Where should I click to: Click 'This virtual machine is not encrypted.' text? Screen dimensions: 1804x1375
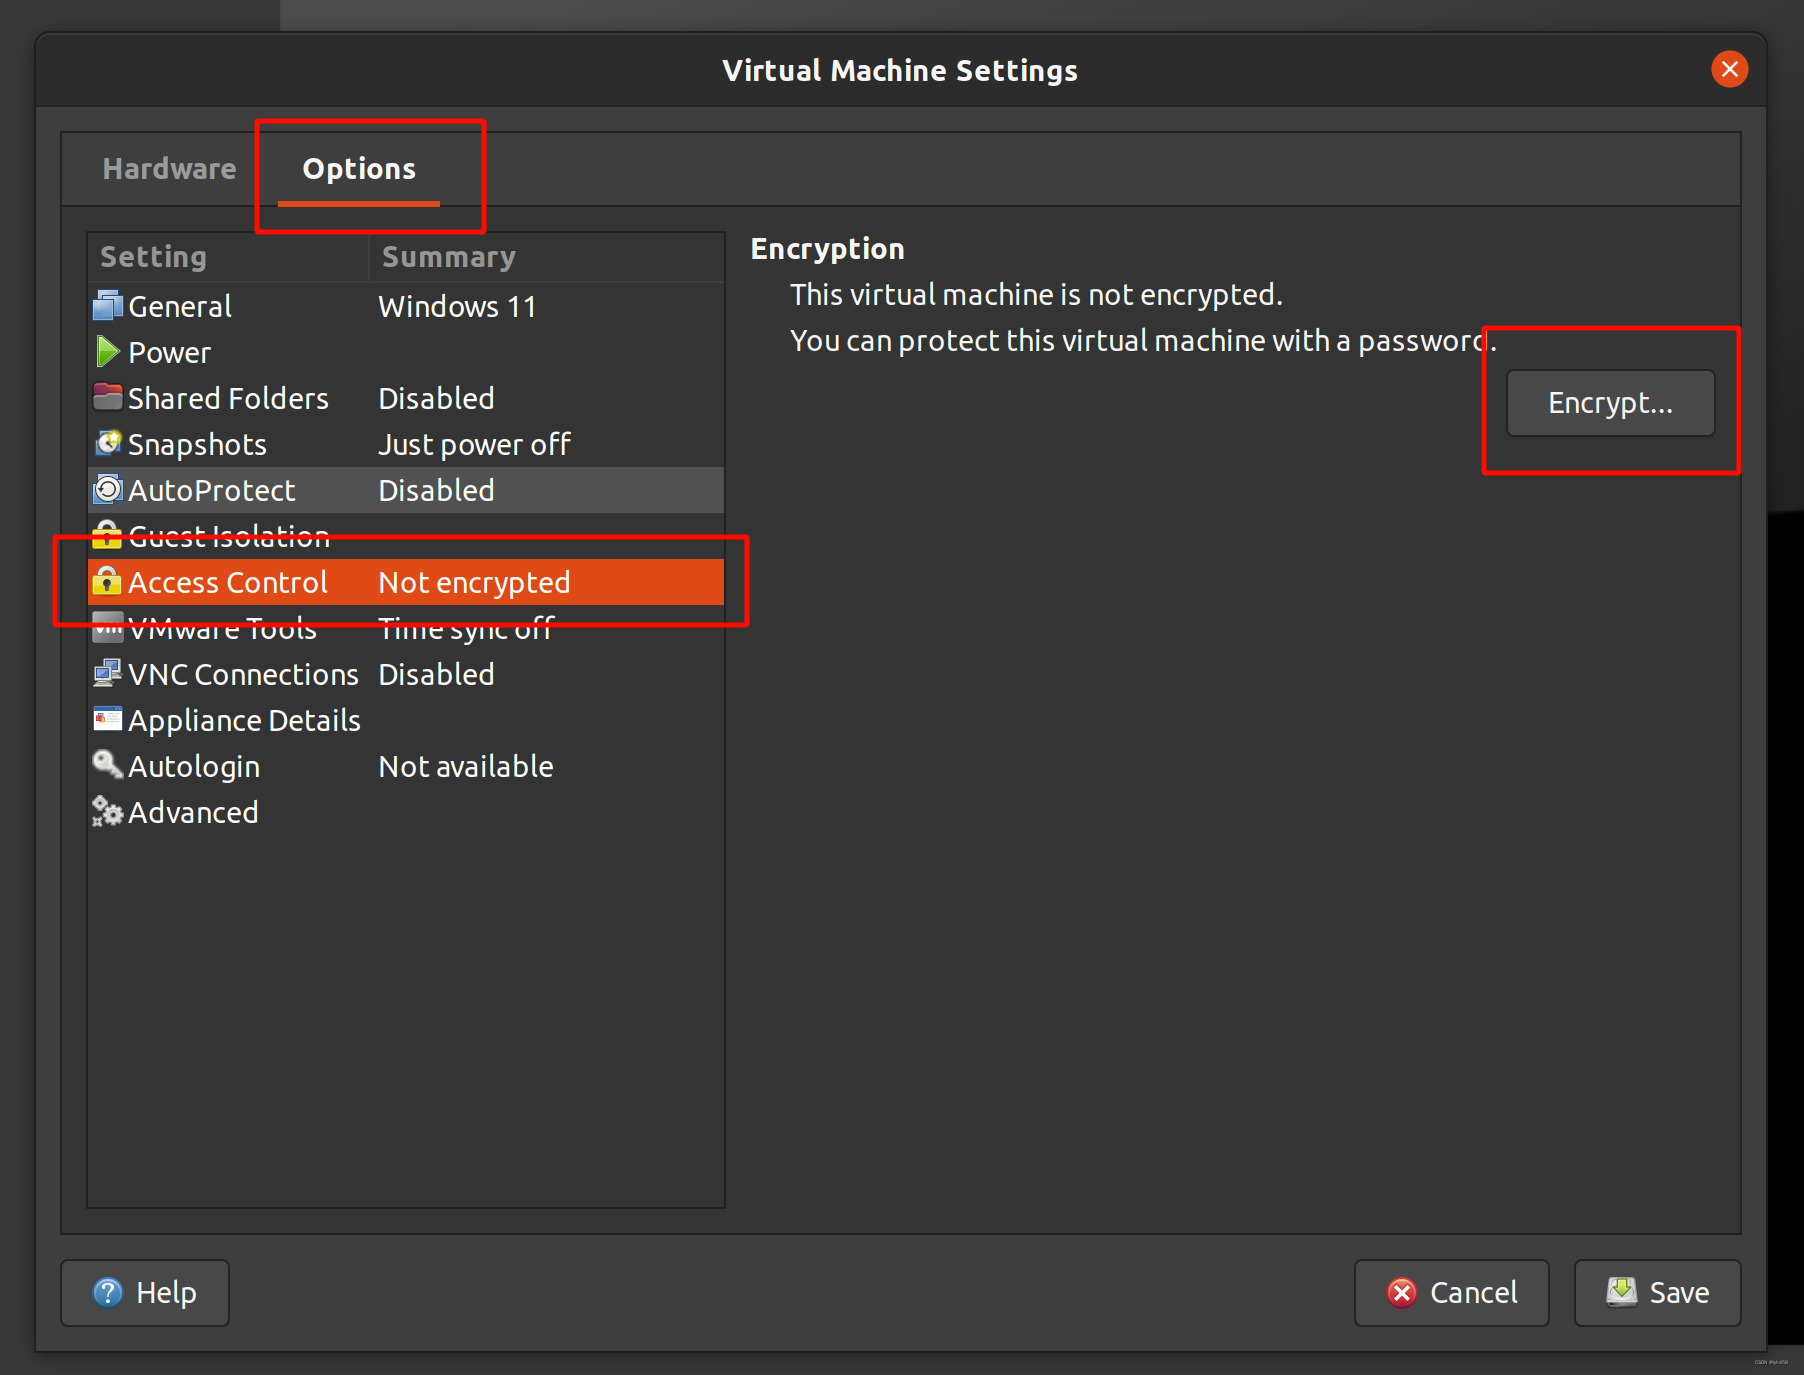[1036, 295]
